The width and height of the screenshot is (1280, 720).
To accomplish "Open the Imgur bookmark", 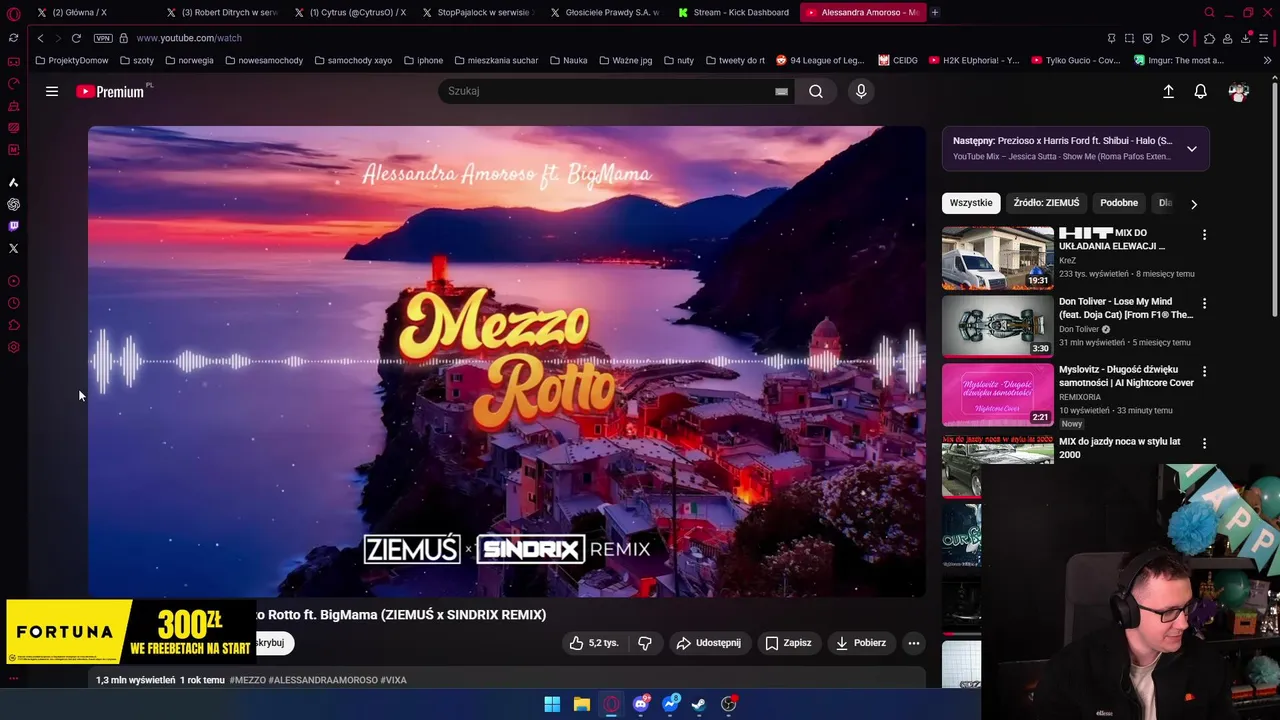I will pos(1179,60).
